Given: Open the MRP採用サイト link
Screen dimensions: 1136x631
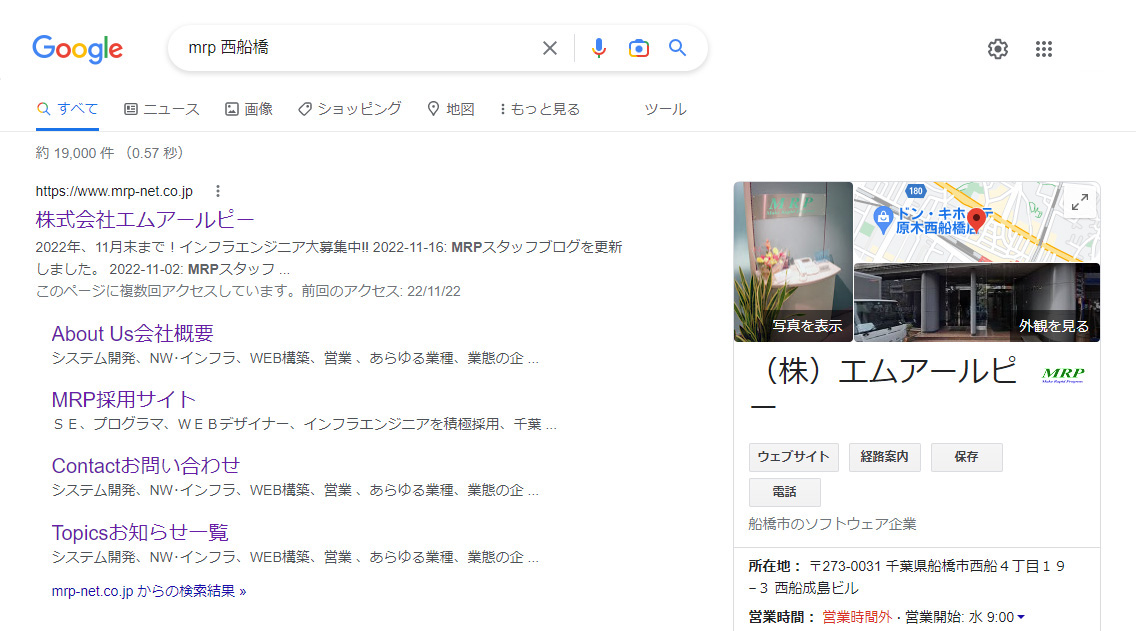Looking at the screenshot, I should tap(124, 399).
